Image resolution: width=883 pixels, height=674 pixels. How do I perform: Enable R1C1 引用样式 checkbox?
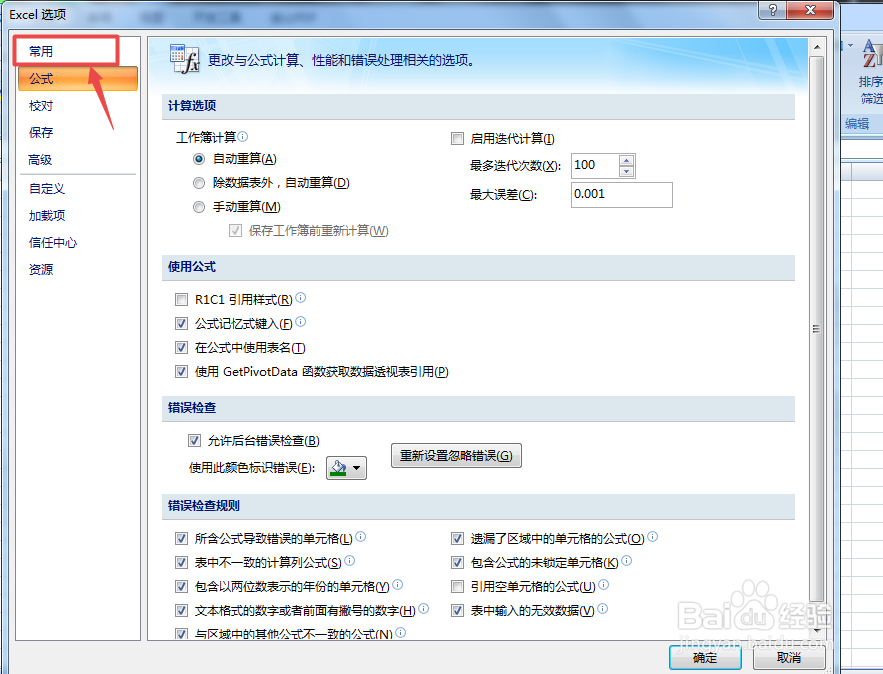[x=181, y=300]
